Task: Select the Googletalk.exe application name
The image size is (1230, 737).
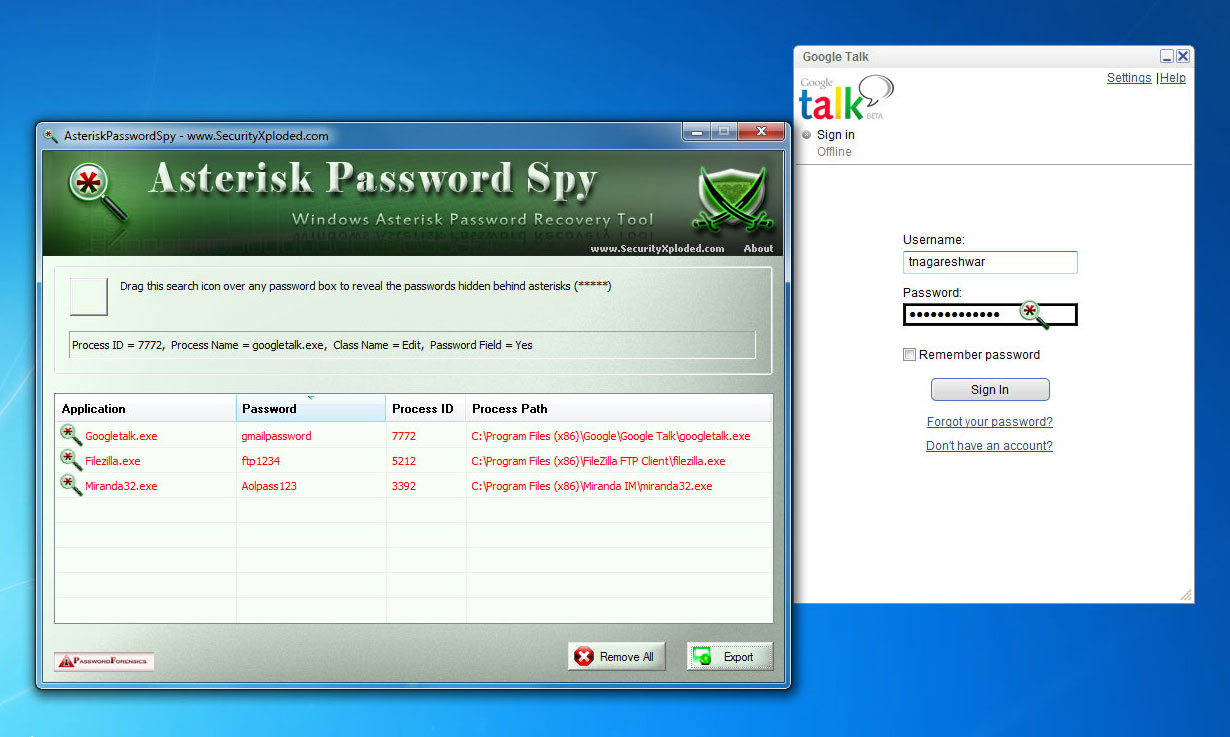Action: (121, 436)
